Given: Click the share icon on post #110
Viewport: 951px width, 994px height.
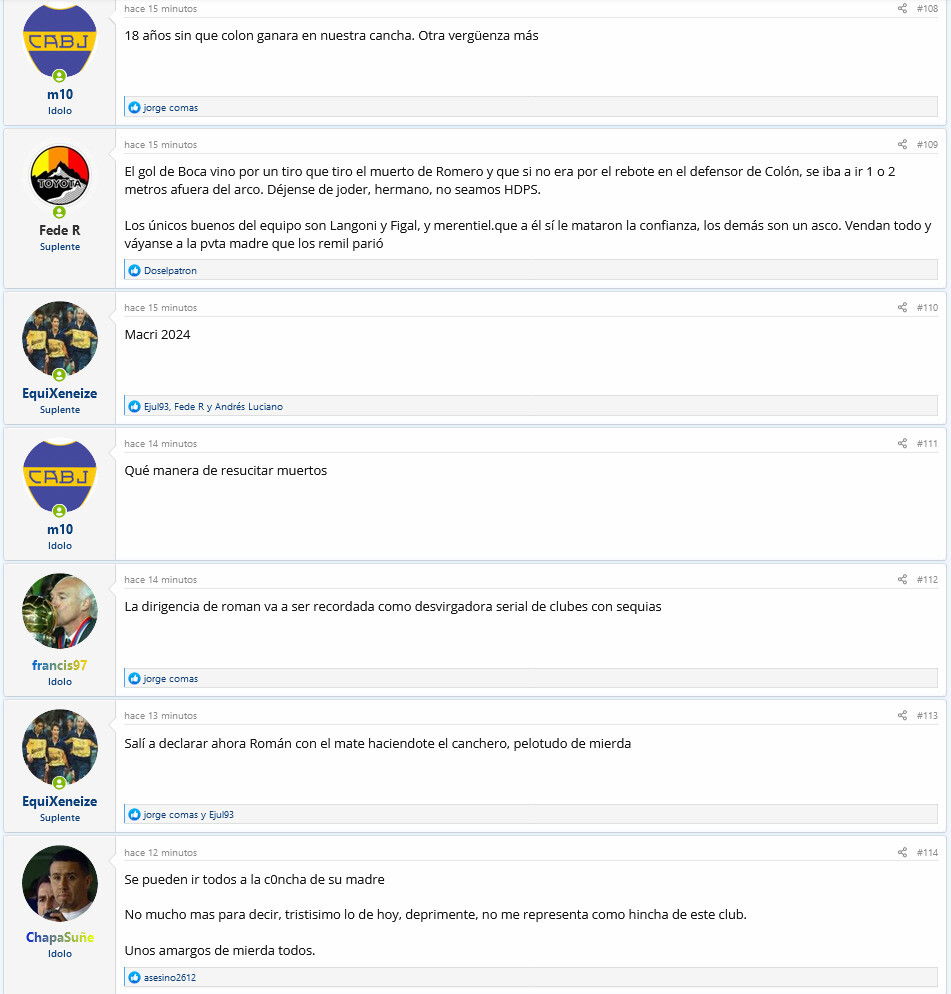Looking at the screenshot, I should [x=902, y=307].
